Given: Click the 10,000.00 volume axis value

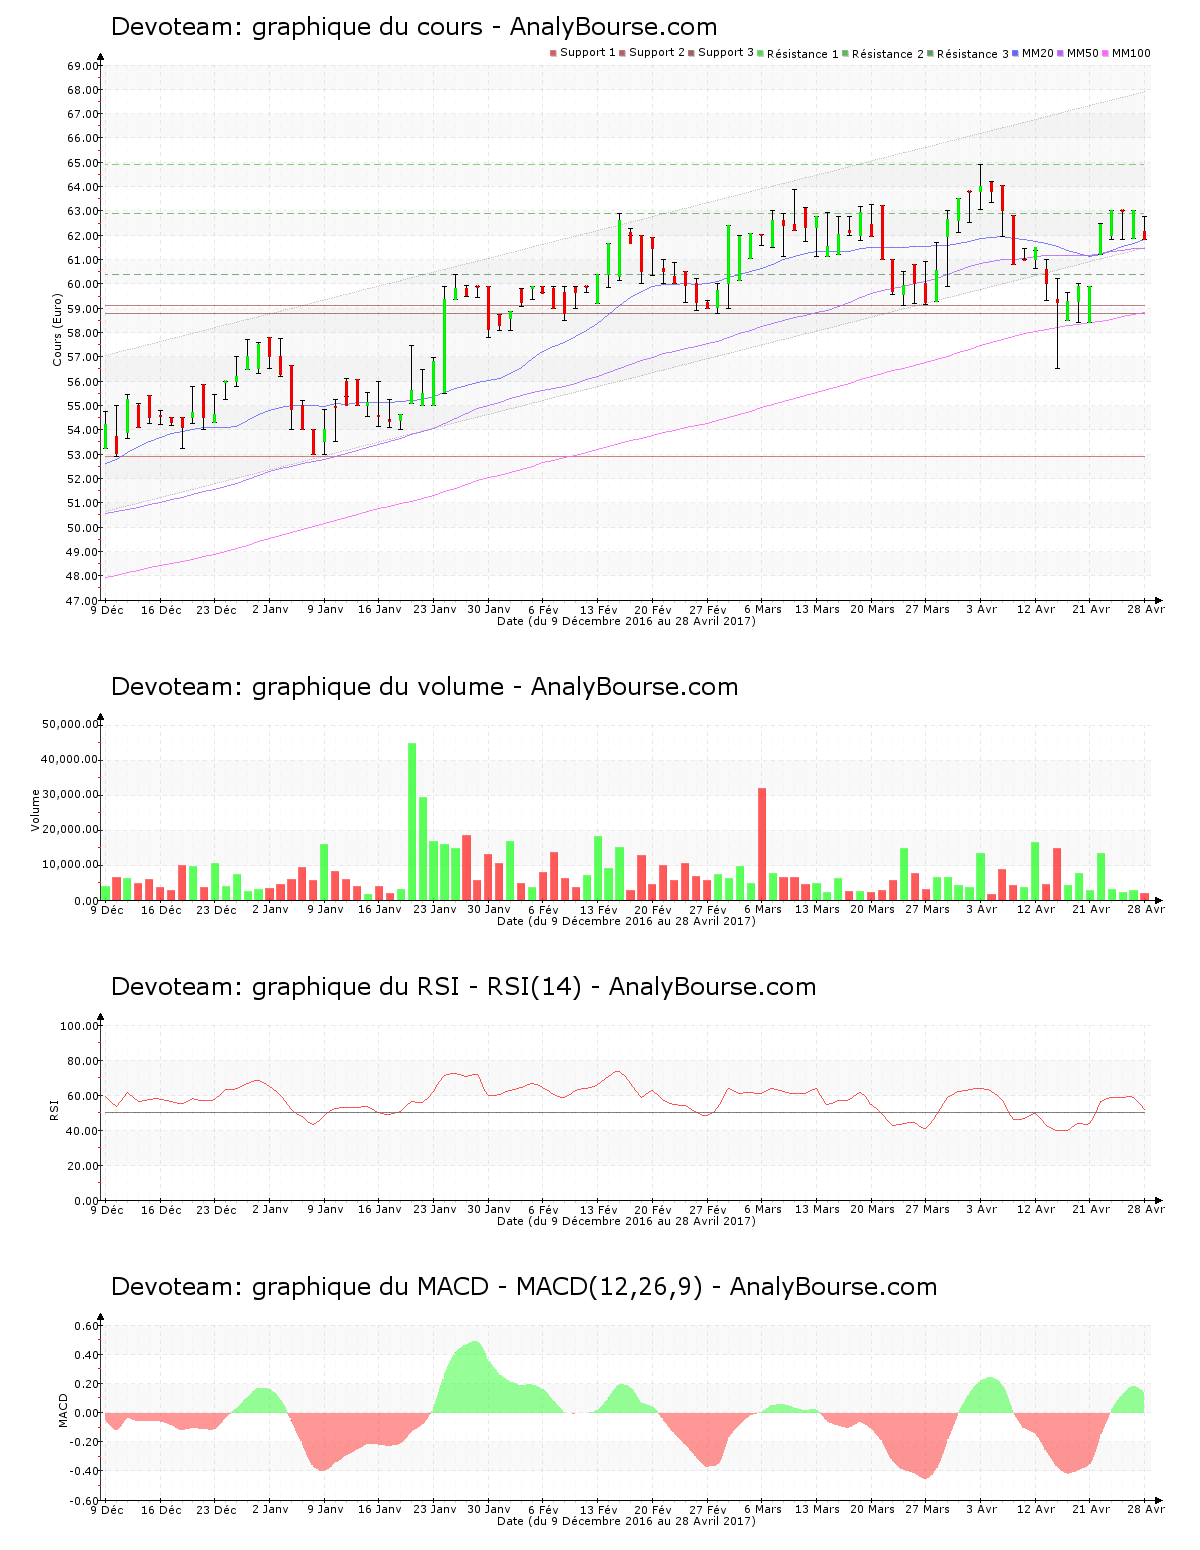Looking at the screenshot, I should tap(70, 865).
